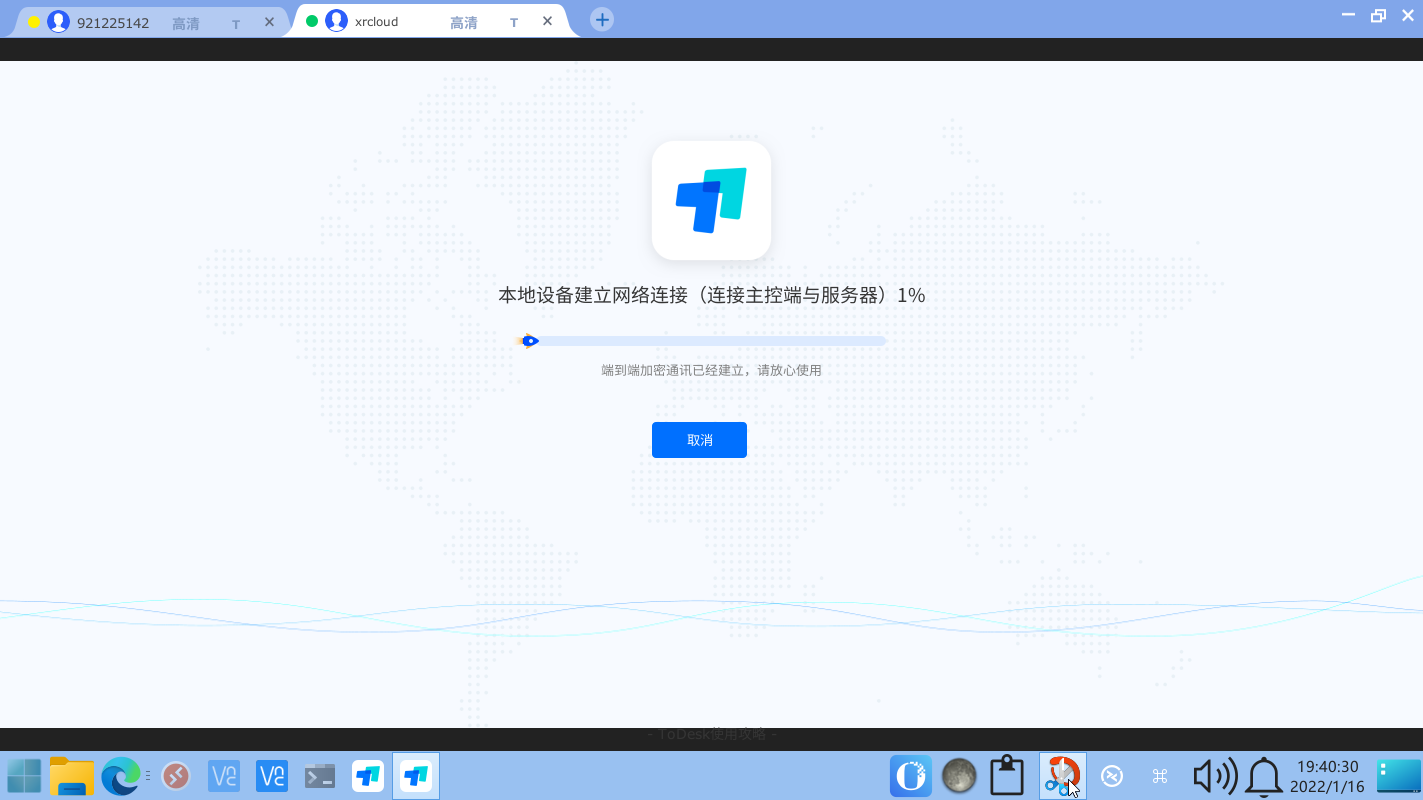Close the 921225142 session tab
The height and width of the screenshot is (800, 1423).
tap(269, 22)
